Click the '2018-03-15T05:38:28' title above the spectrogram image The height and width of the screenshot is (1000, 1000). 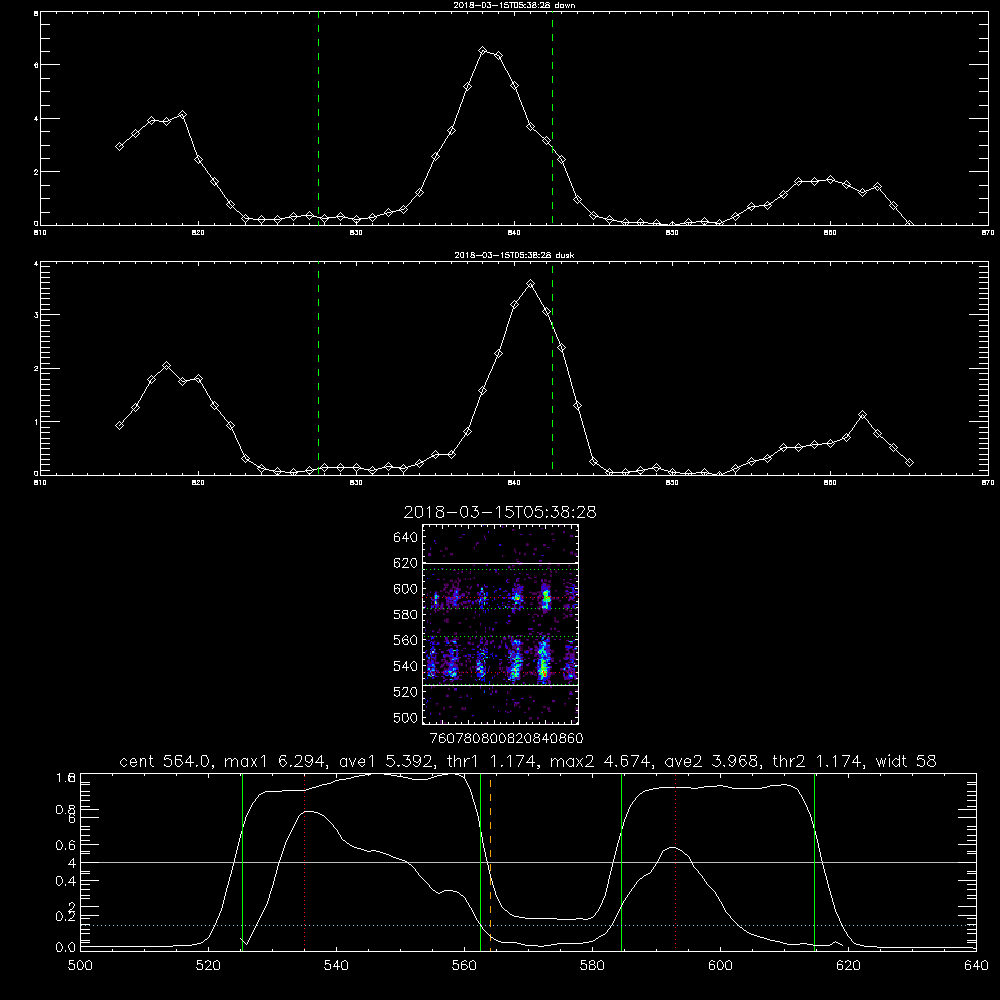click(500, 512)
